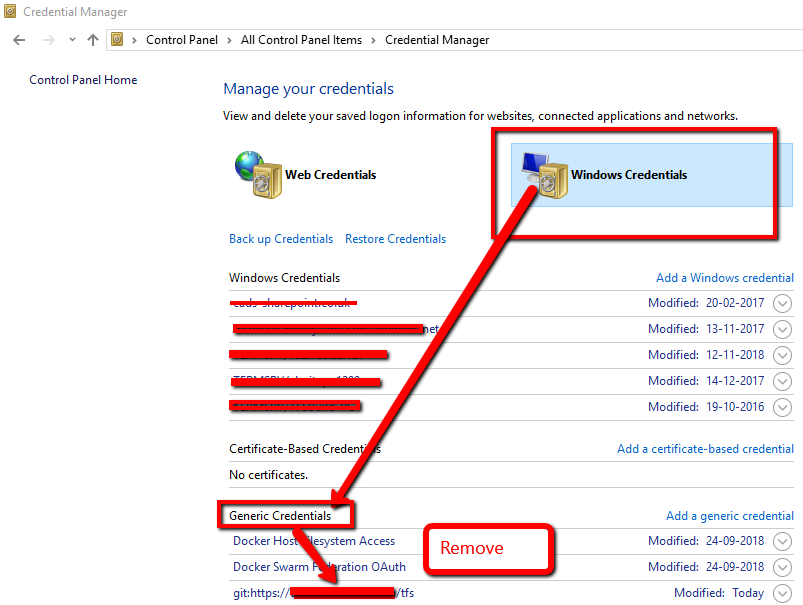Open the recent locations dropdown arrow
Image resolution: width=803 pixels, height=605 pixels.
point(71,40)
